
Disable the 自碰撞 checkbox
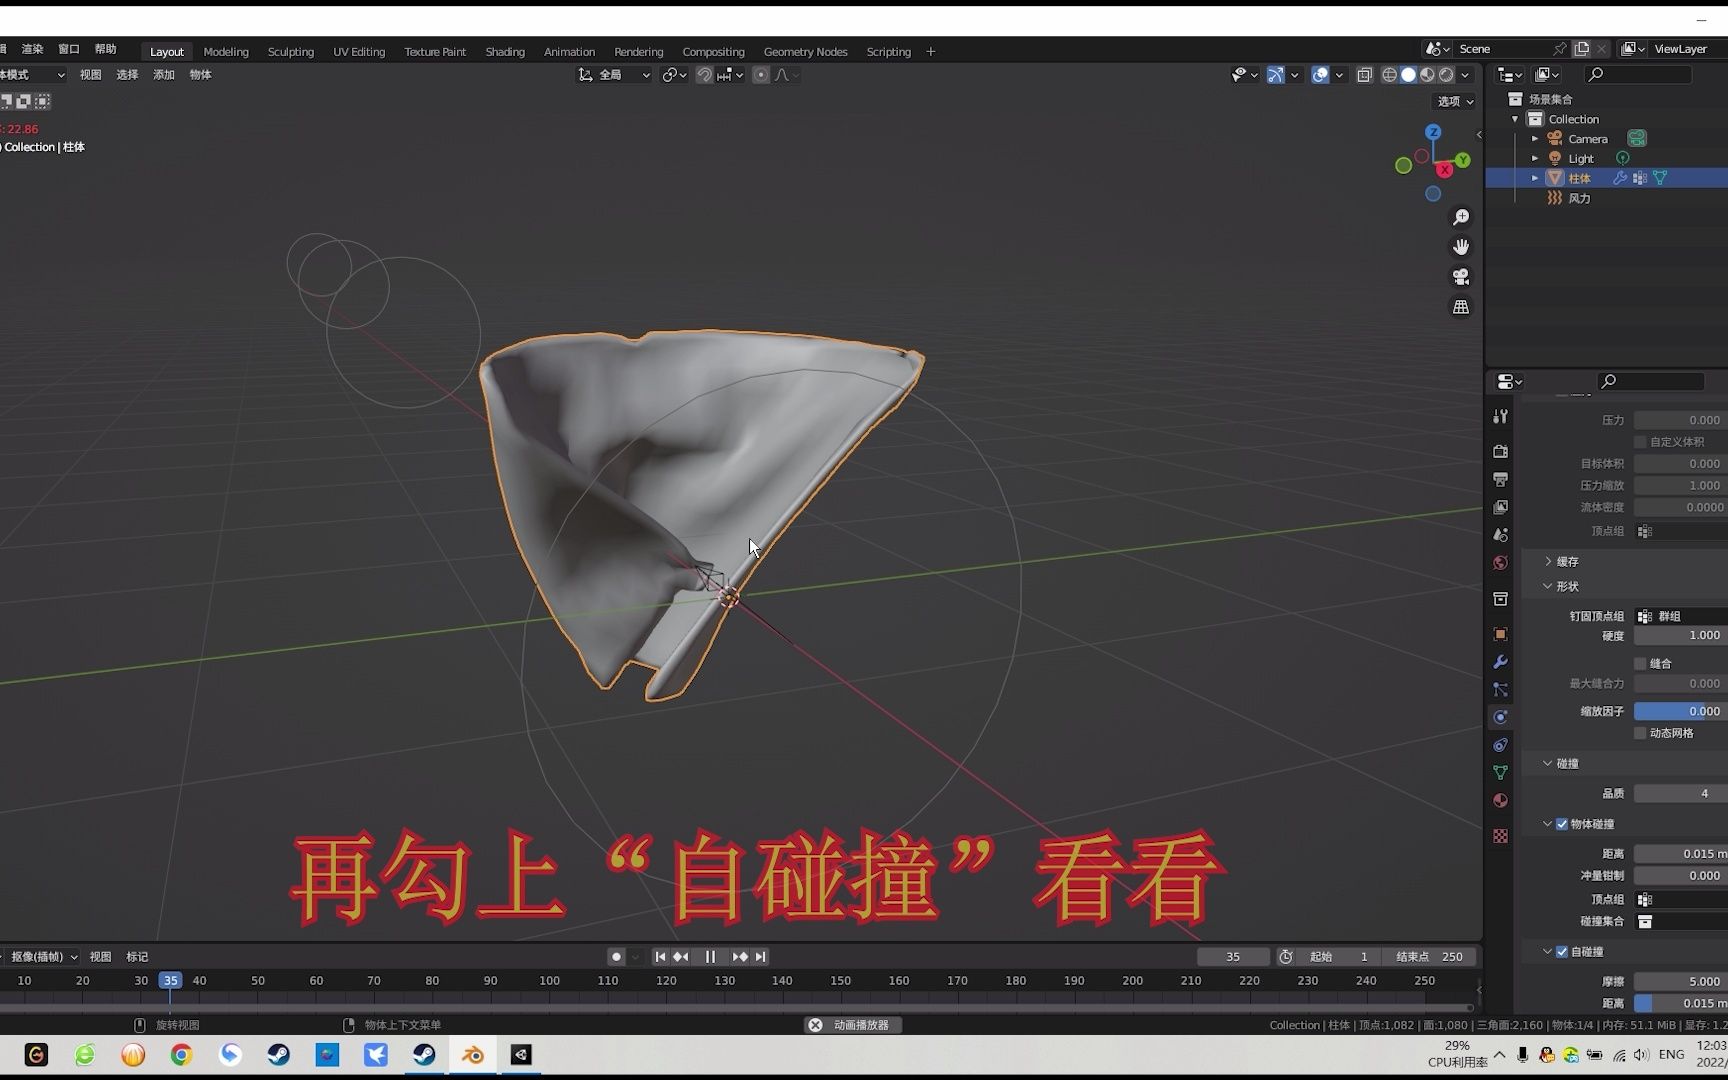1562,951
